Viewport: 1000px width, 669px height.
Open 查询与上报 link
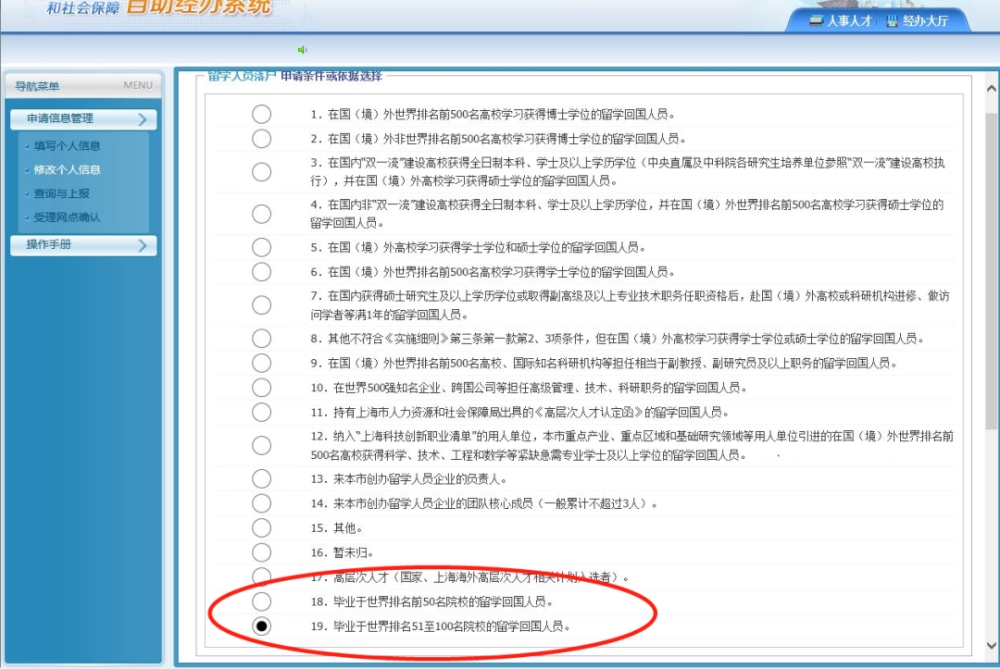point(61,193)
